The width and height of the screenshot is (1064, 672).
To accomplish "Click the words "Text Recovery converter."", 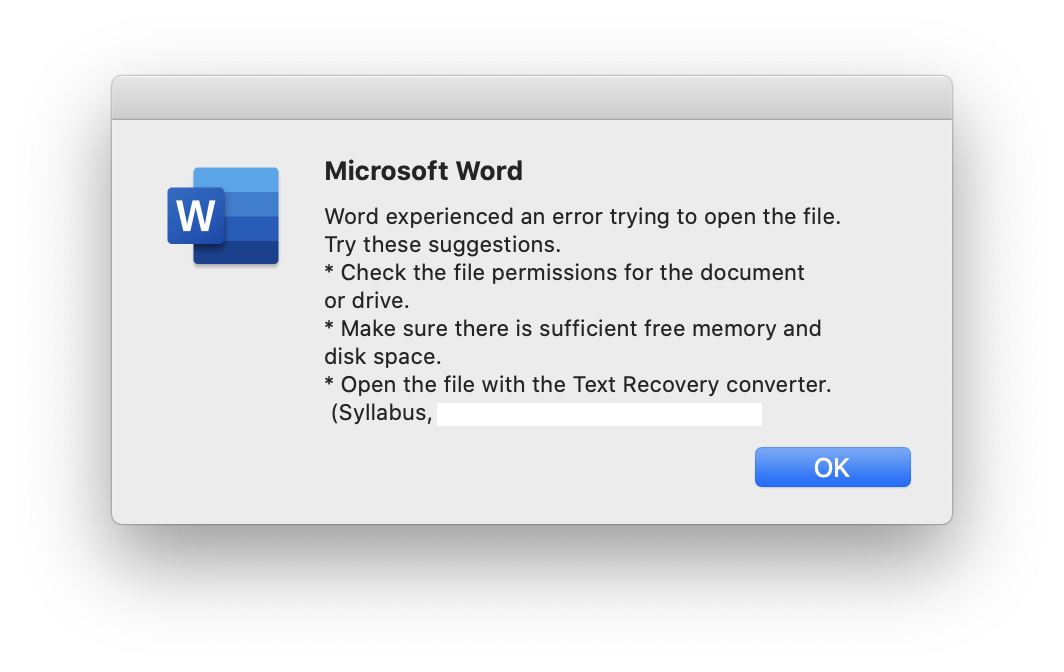I will tap(702, 385).
